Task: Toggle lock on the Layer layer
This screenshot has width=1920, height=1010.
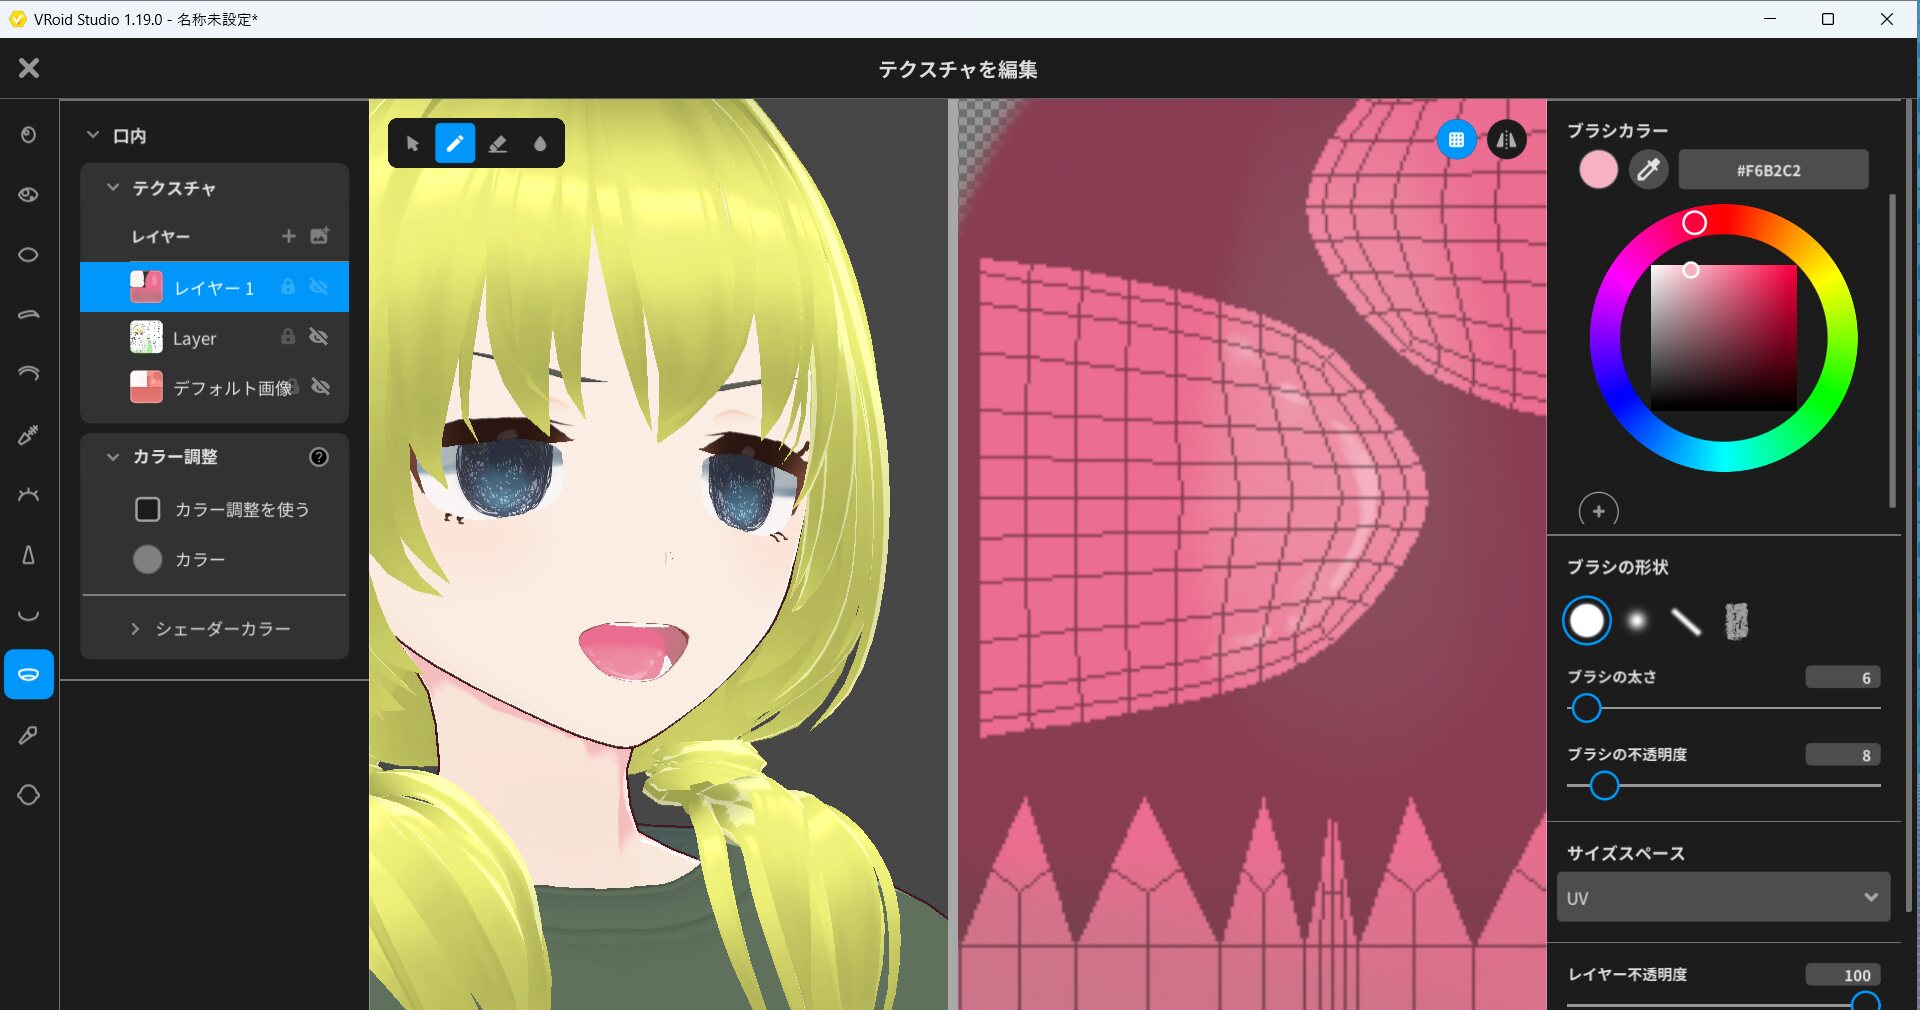Action: coord(288,337)
